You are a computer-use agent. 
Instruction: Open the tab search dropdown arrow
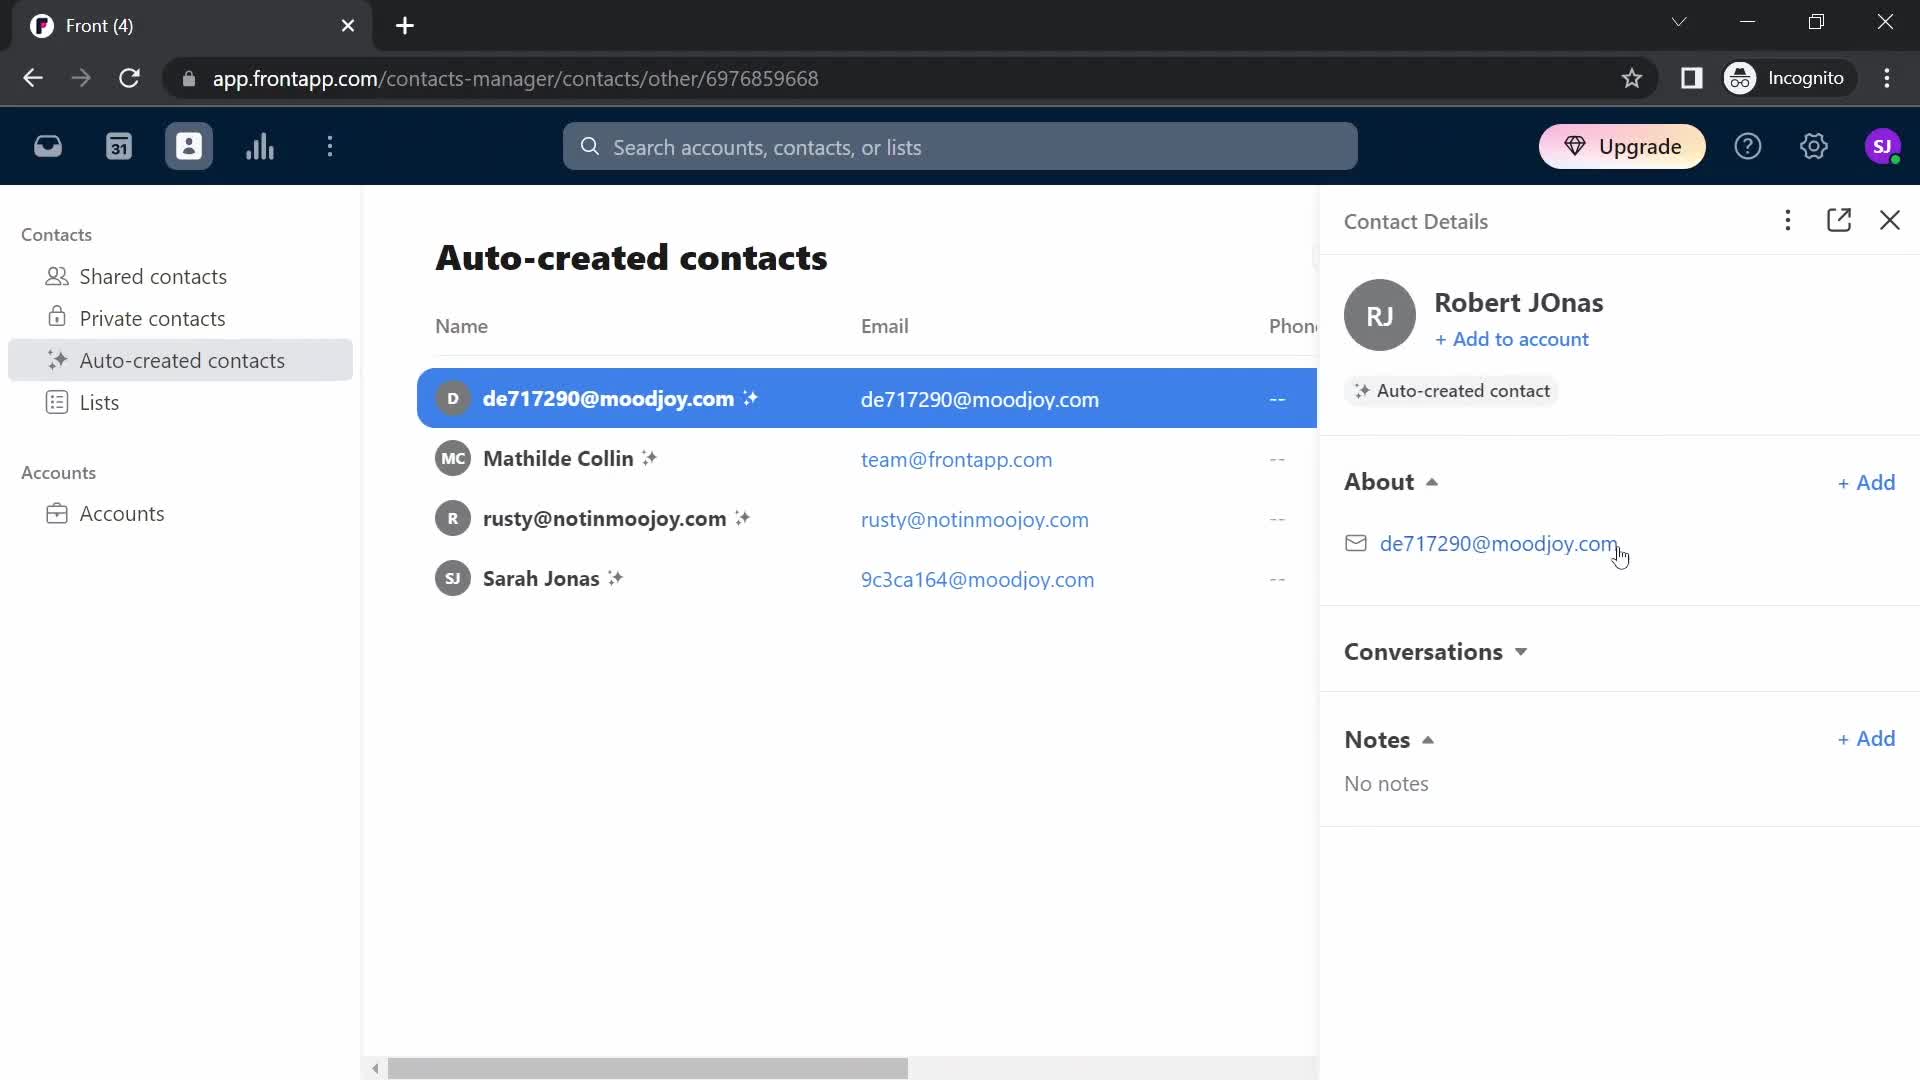click(x=1679, y=22)
